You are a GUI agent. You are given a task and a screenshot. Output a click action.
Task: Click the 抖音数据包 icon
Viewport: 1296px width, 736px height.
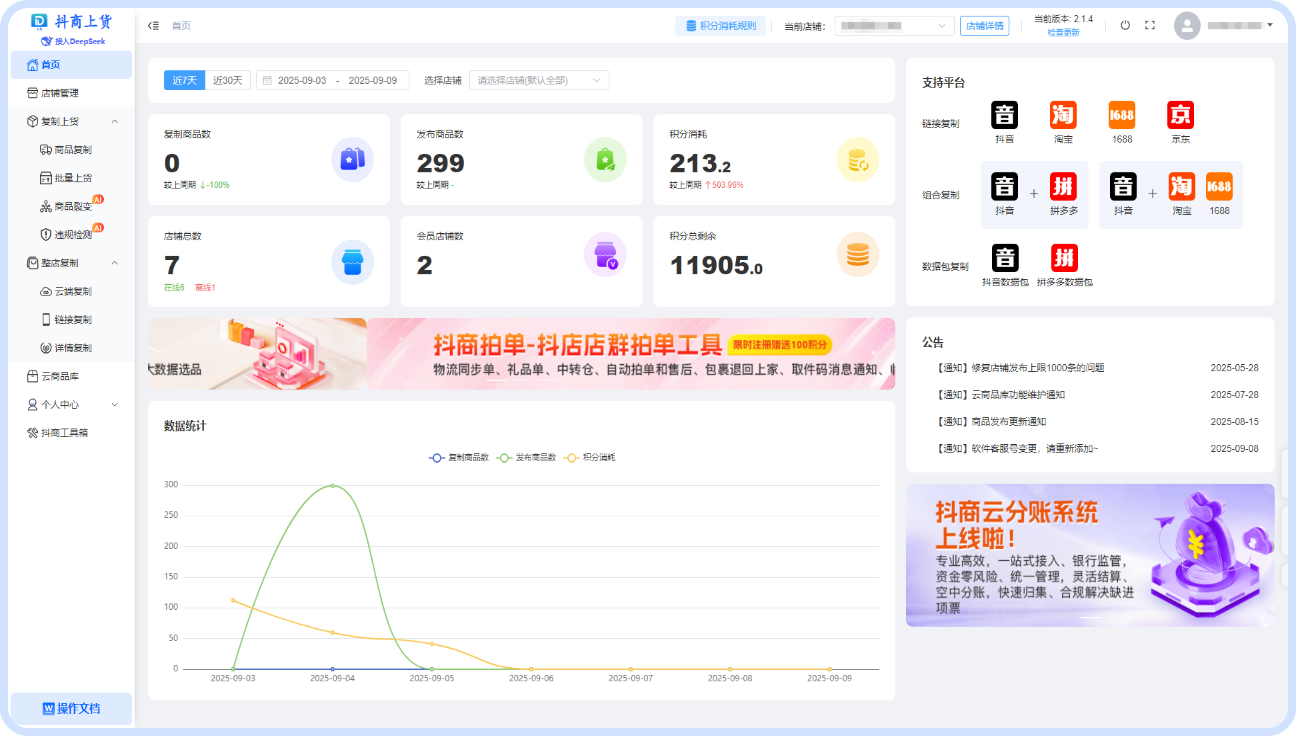pos(1004,258)
